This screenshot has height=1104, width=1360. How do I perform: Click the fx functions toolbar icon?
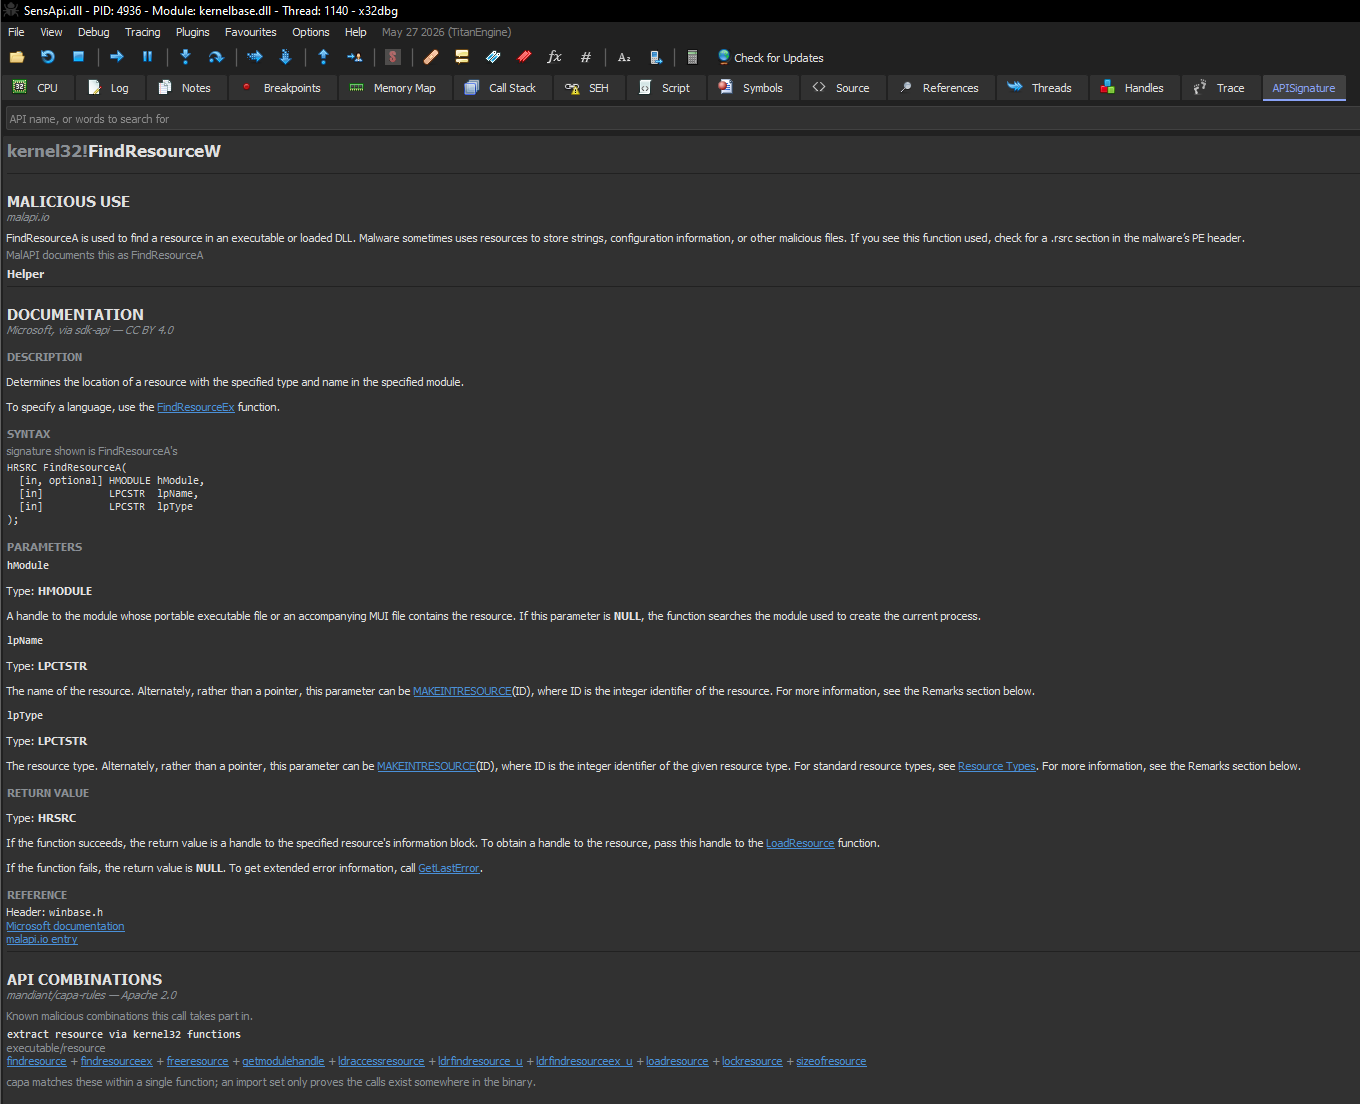[554, 57]
